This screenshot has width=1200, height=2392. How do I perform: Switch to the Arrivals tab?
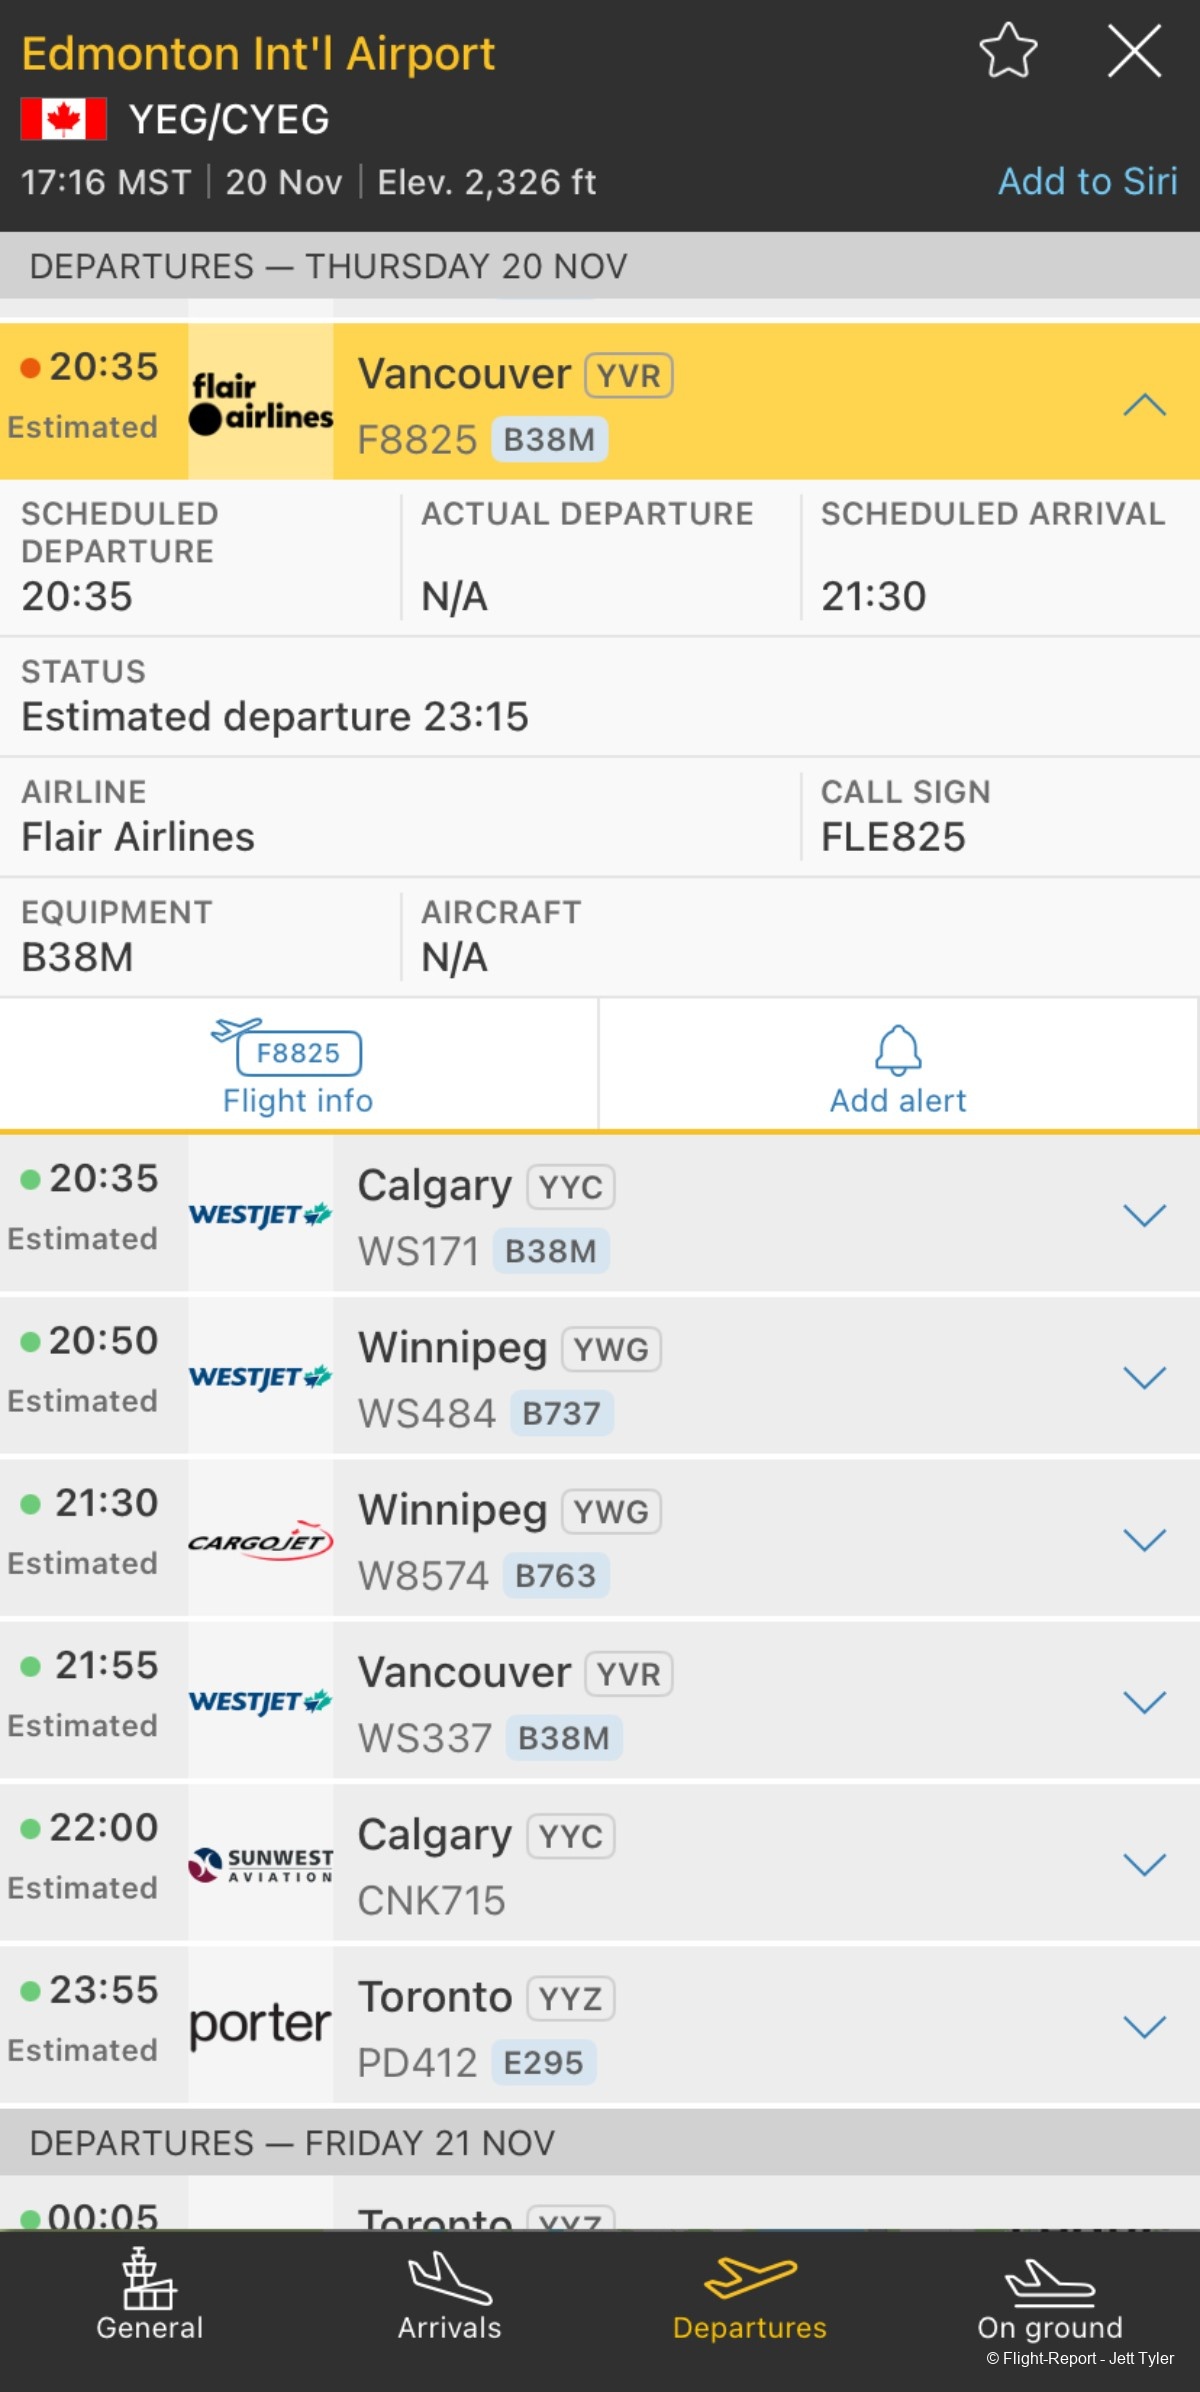pyautogui.click(x=449, y=2295)
